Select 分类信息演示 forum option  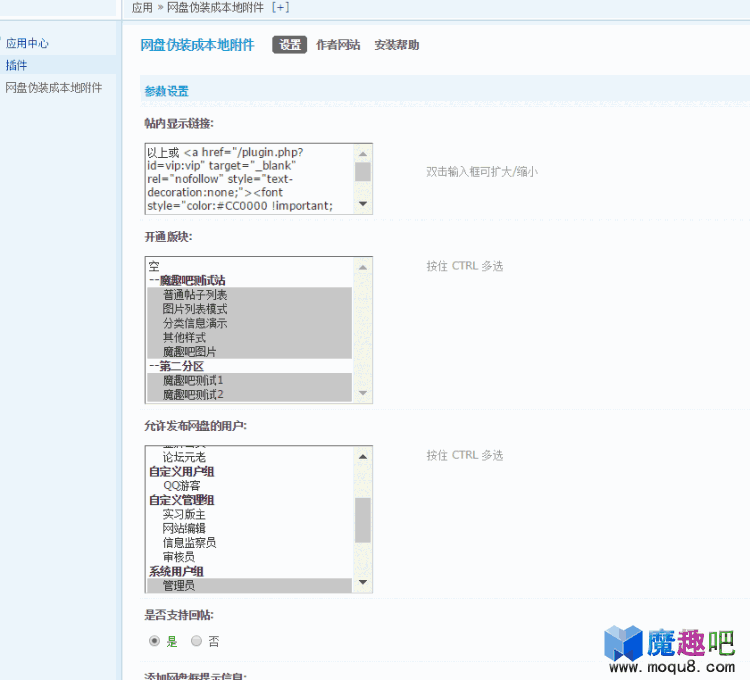pos(249,323)
